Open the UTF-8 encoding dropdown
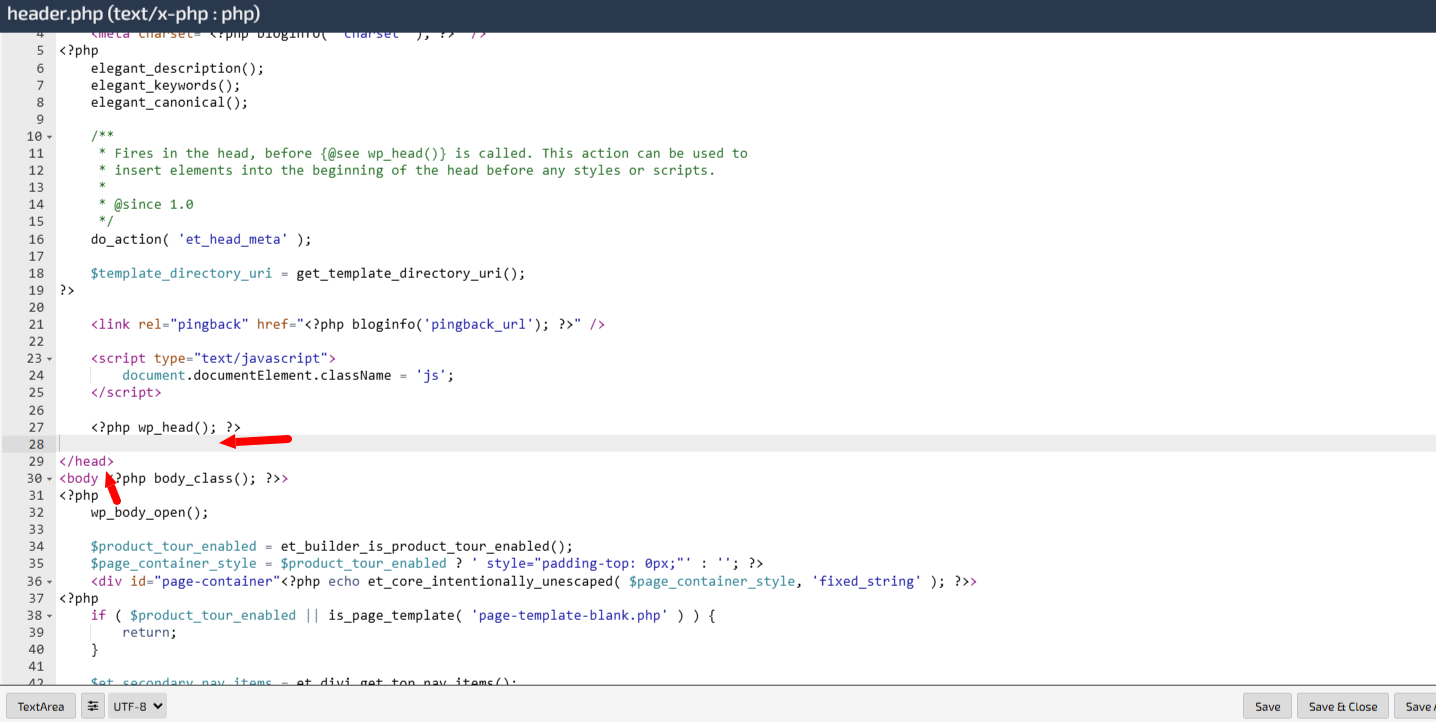Image resolution: width=1436 pixels, height=722 pixels. [137, 706]
